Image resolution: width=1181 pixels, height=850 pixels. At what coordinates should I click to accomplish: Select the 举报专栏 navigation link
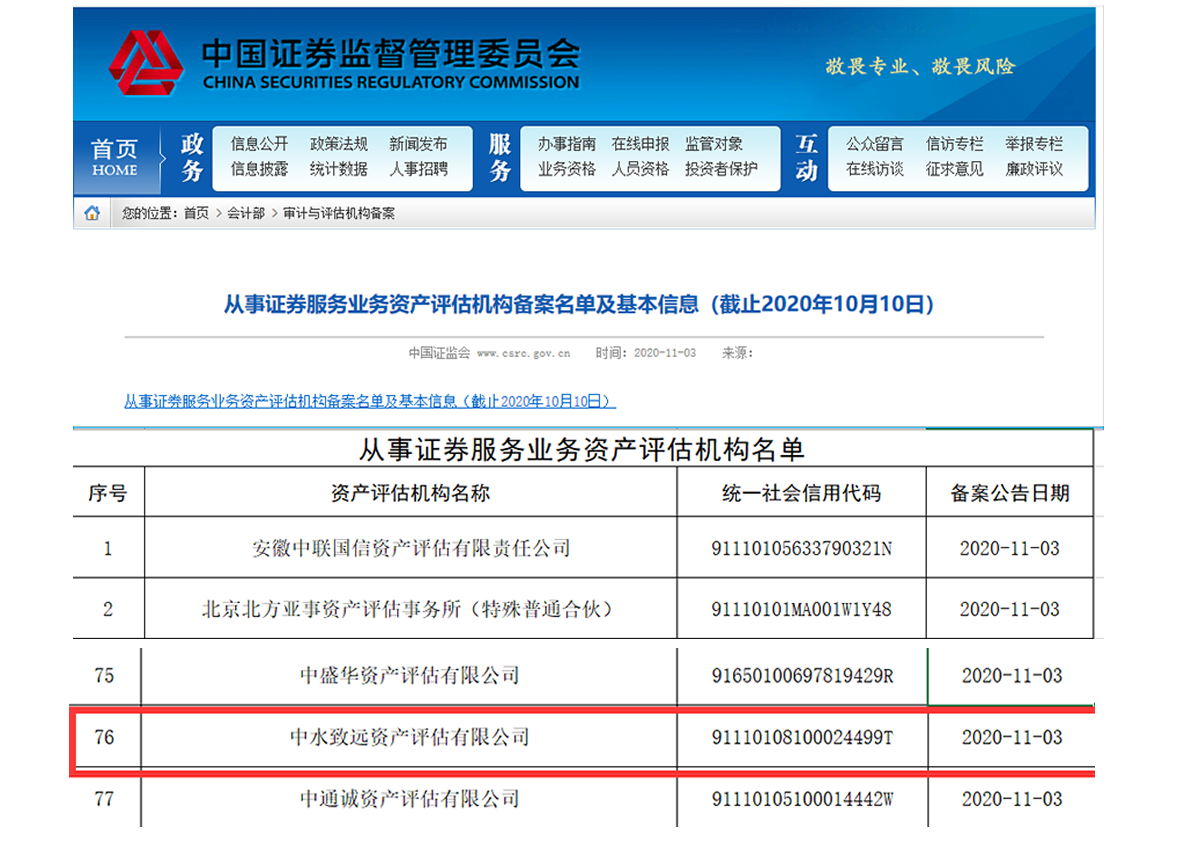[1034, 144]
